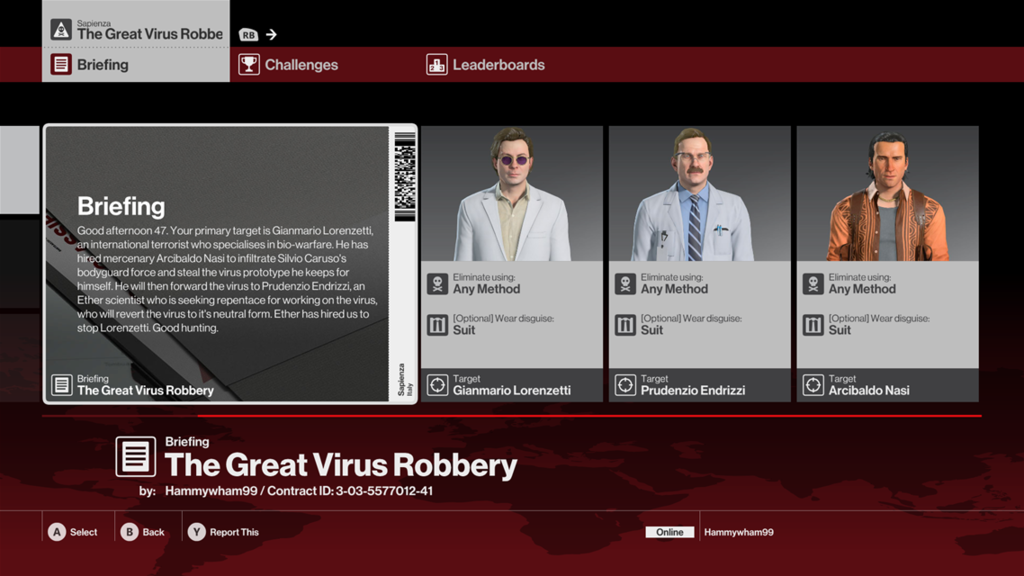
Task: Click briefing icon at briefing card bottom
Action: click(62, 385)
